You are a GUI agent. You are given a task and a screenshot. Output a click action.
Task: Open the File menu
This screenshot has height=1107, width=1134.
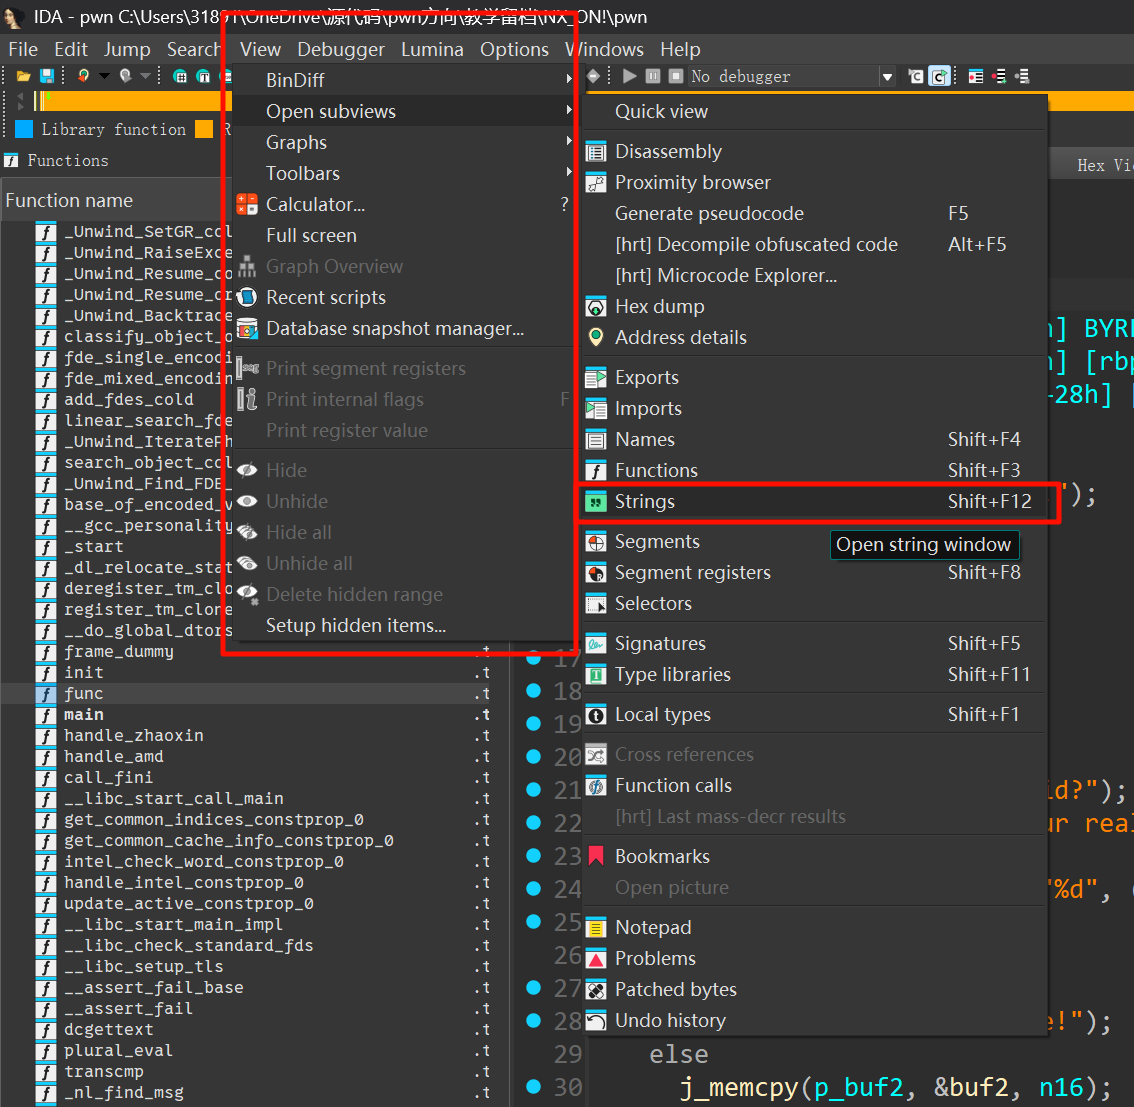23,49
